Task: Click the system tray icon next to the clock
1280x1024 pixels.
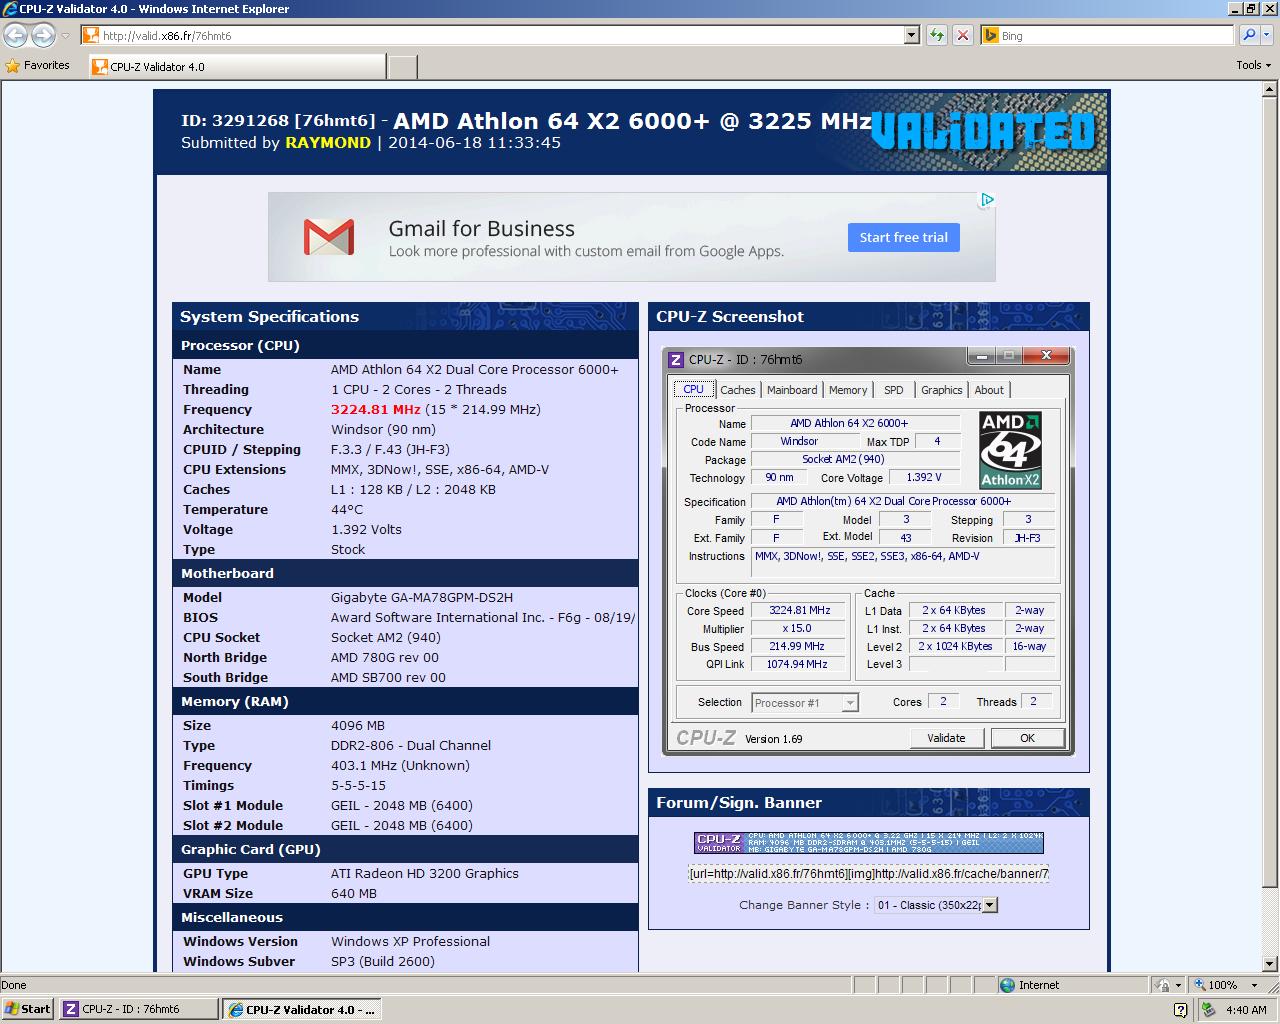Action: [1208, 1010]
